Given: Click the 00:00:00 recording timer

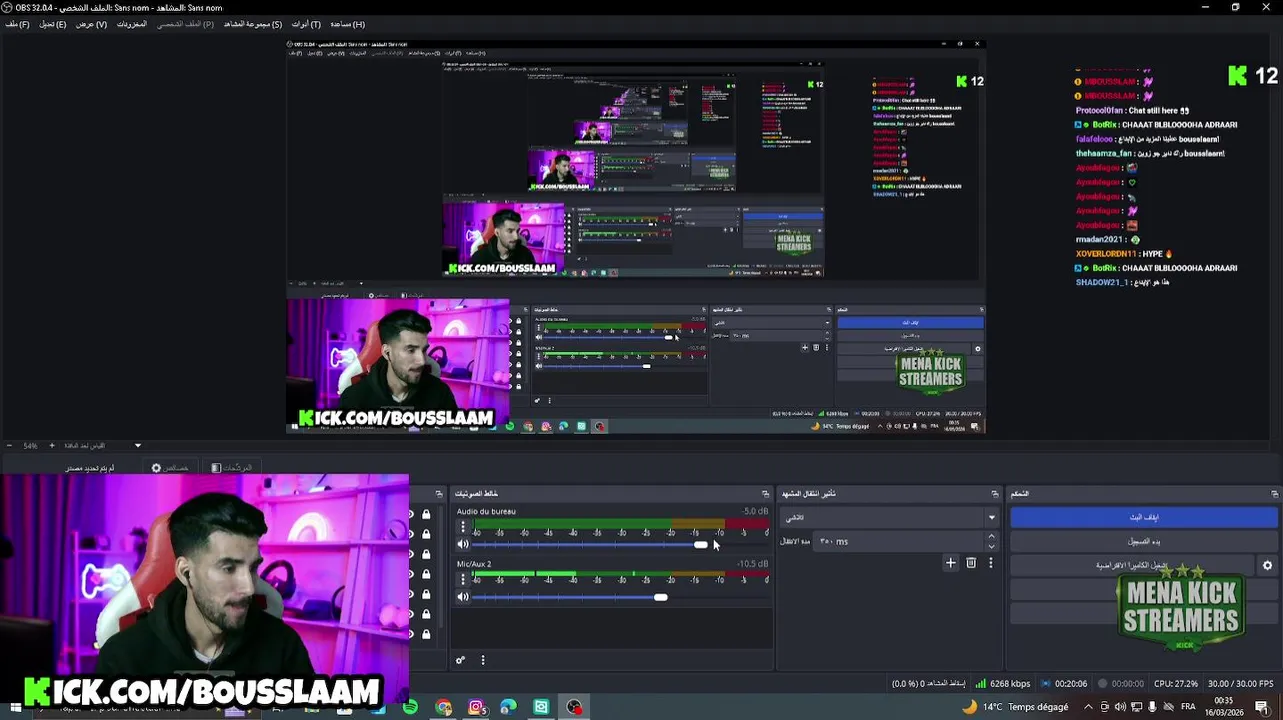Looking at the screenshot, I should point(1121,684).
